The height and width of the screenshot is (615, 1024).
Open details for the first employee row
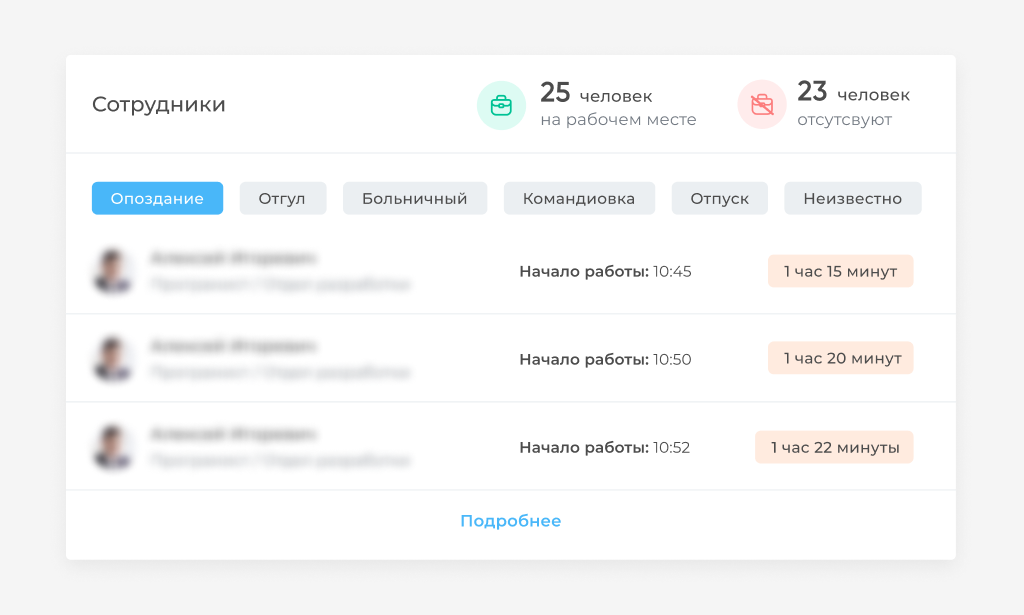point(400,271)
